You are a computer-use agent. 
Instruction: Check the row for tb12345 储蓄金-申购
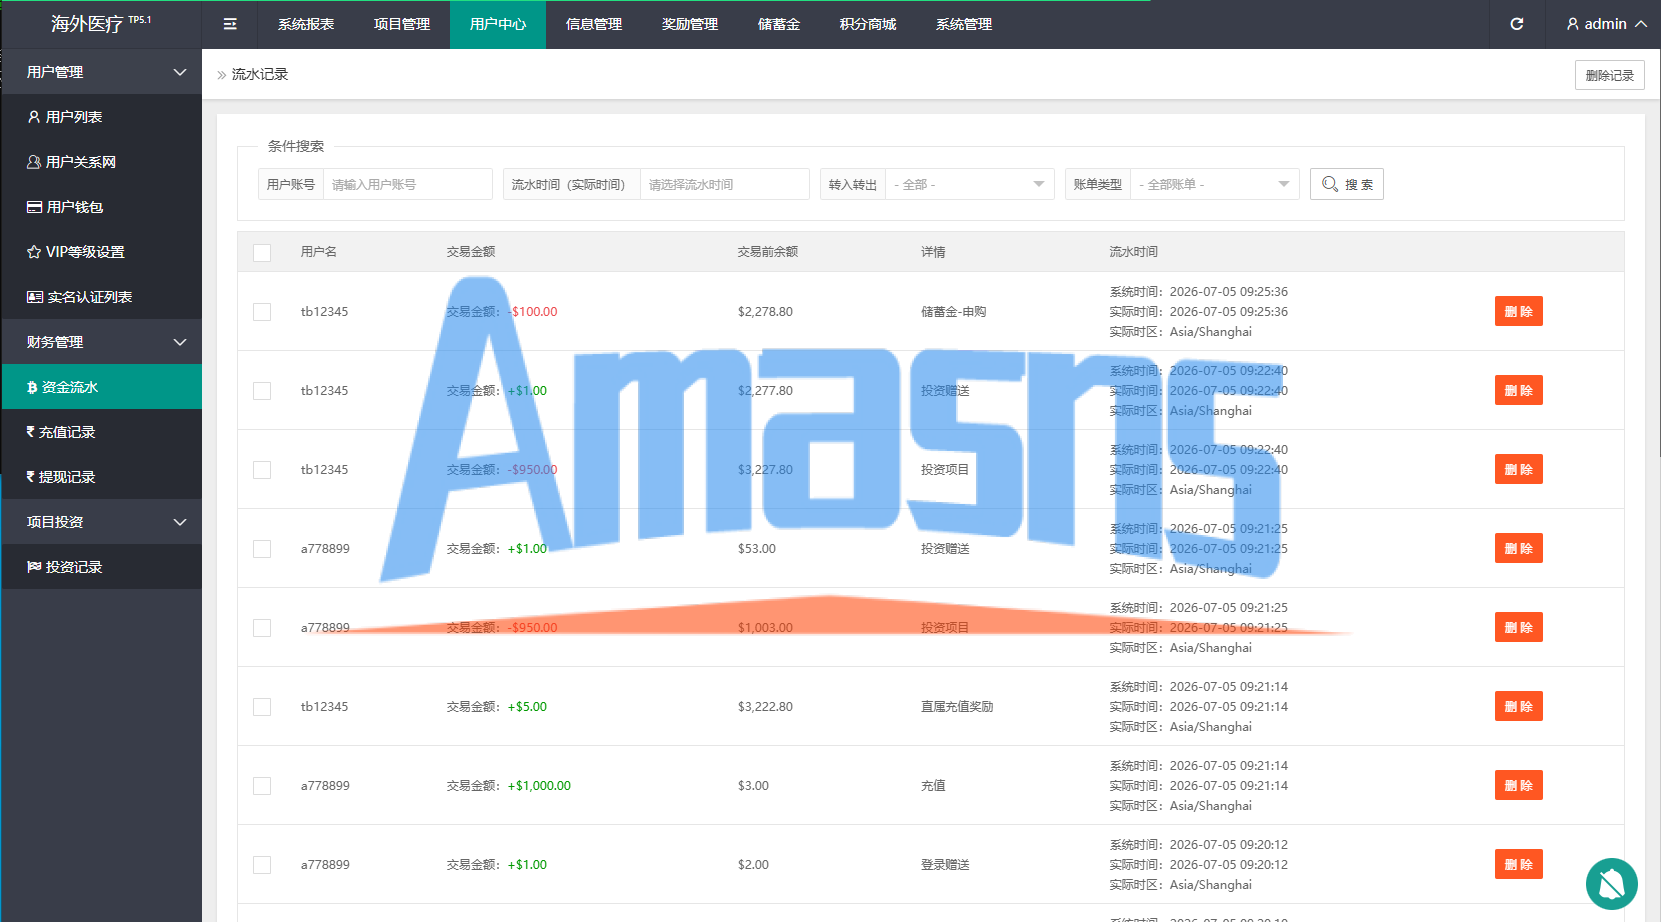(x=262, y=312)
